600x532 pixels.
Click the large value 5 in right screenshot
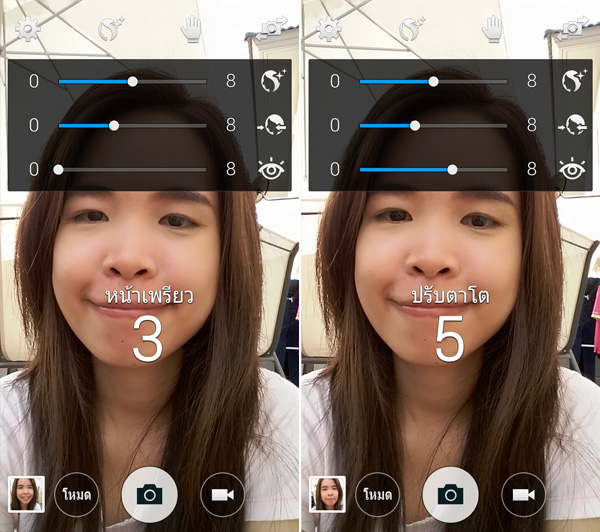tap(450, 339)
